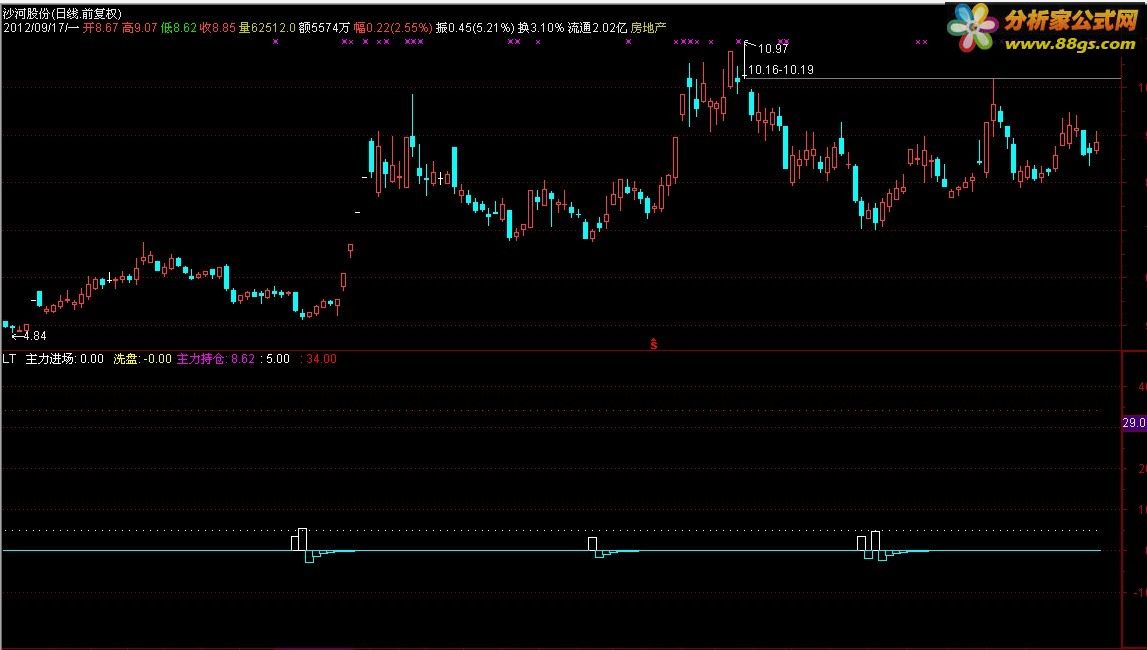Image resolution: width=1147 pixels, height=650 pixels.
Task: Click the volume value 量62512.0
Action: pos(267,28)
